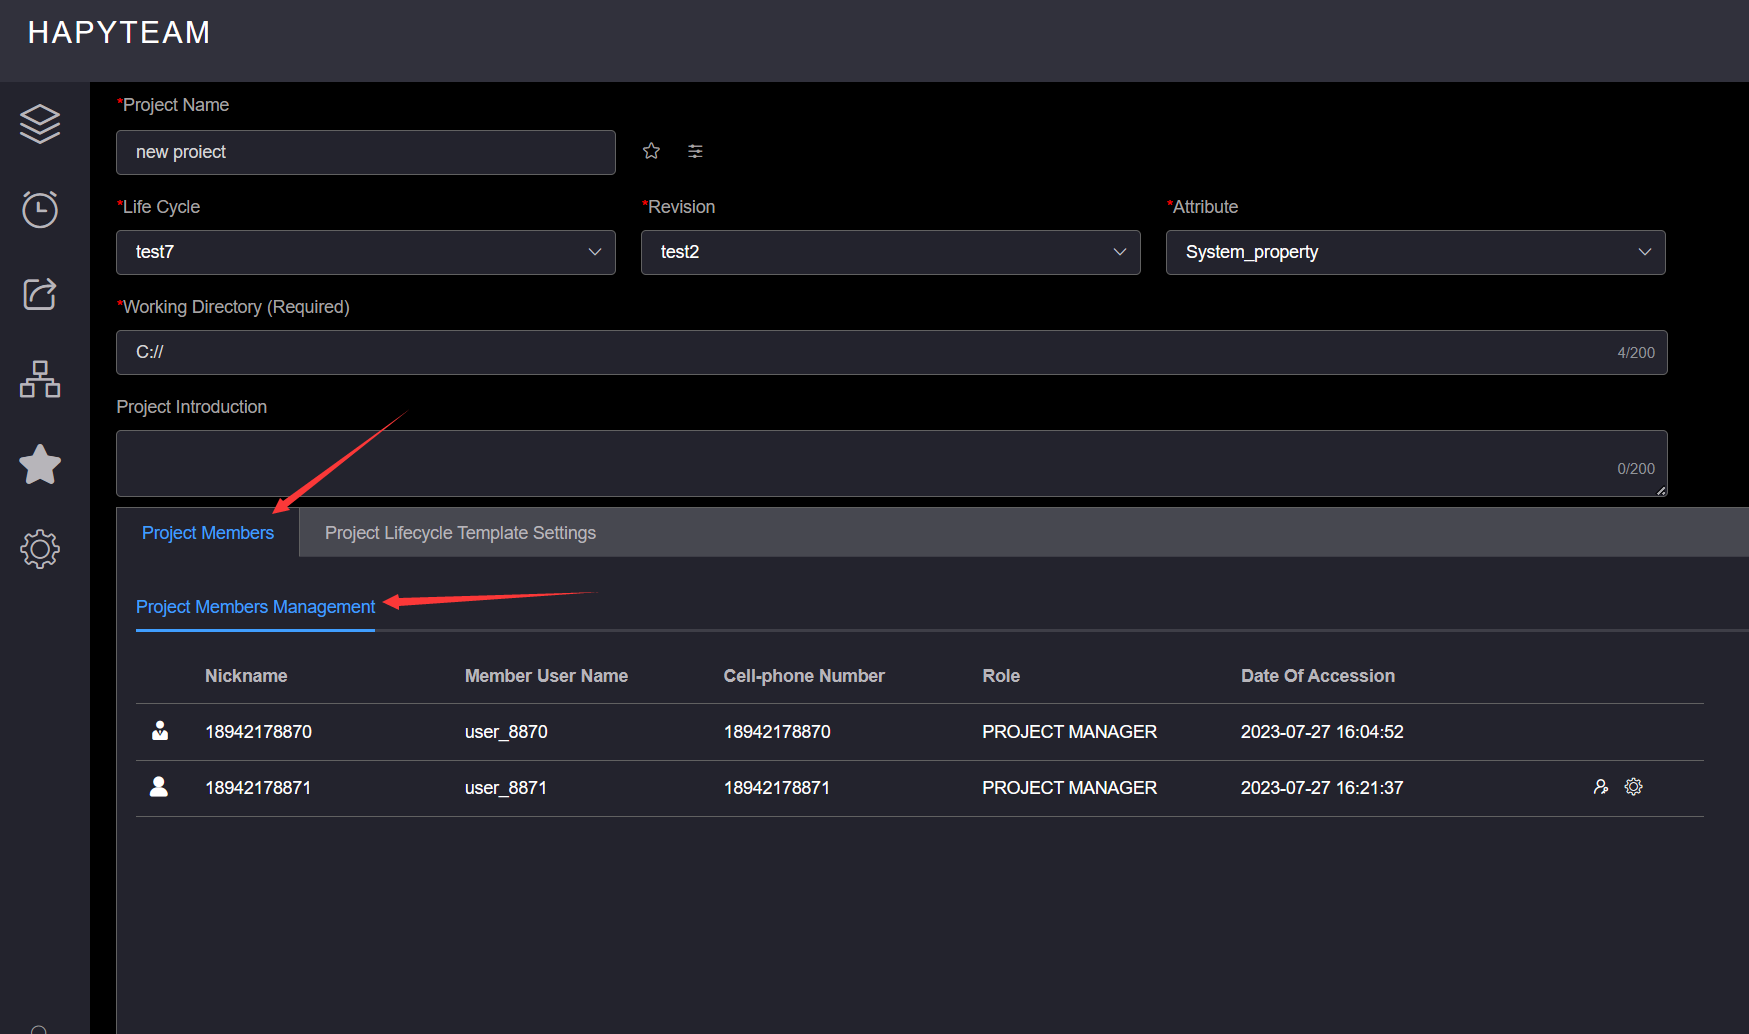This screenshot has width=1749, height=1034.
Task: Click avatar icon of user_8871 row
Action: pyautogui.click(x=159, y=787)
